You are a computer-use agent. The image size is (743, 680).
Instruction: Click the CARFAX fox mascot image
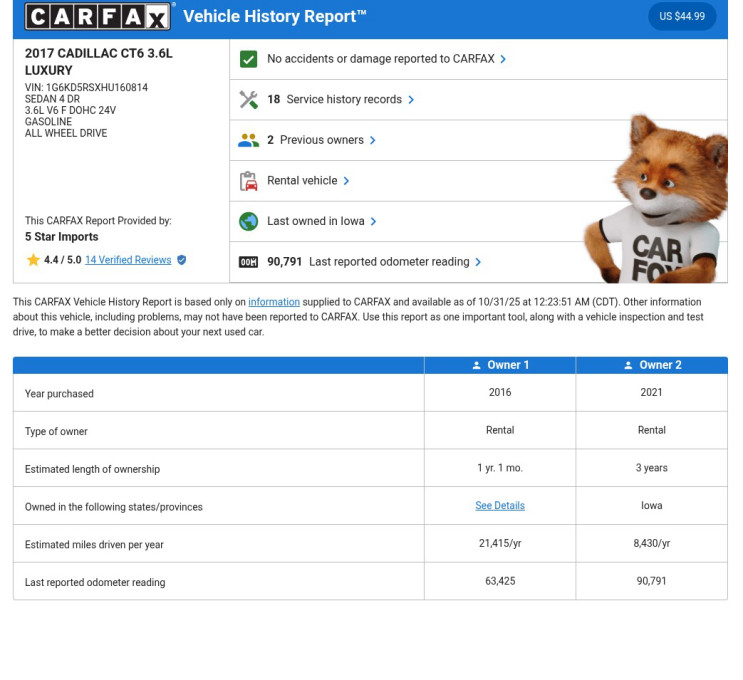[657, 200]
